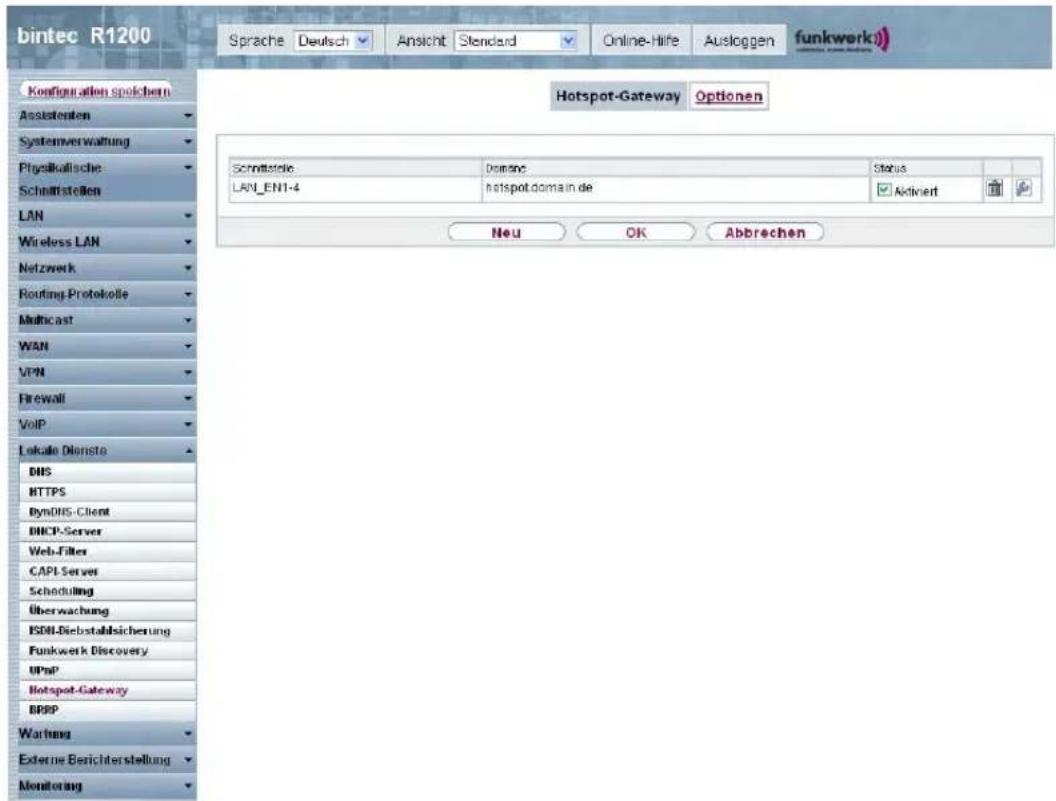Open the CAPI-Server menu item

(108, 571)
